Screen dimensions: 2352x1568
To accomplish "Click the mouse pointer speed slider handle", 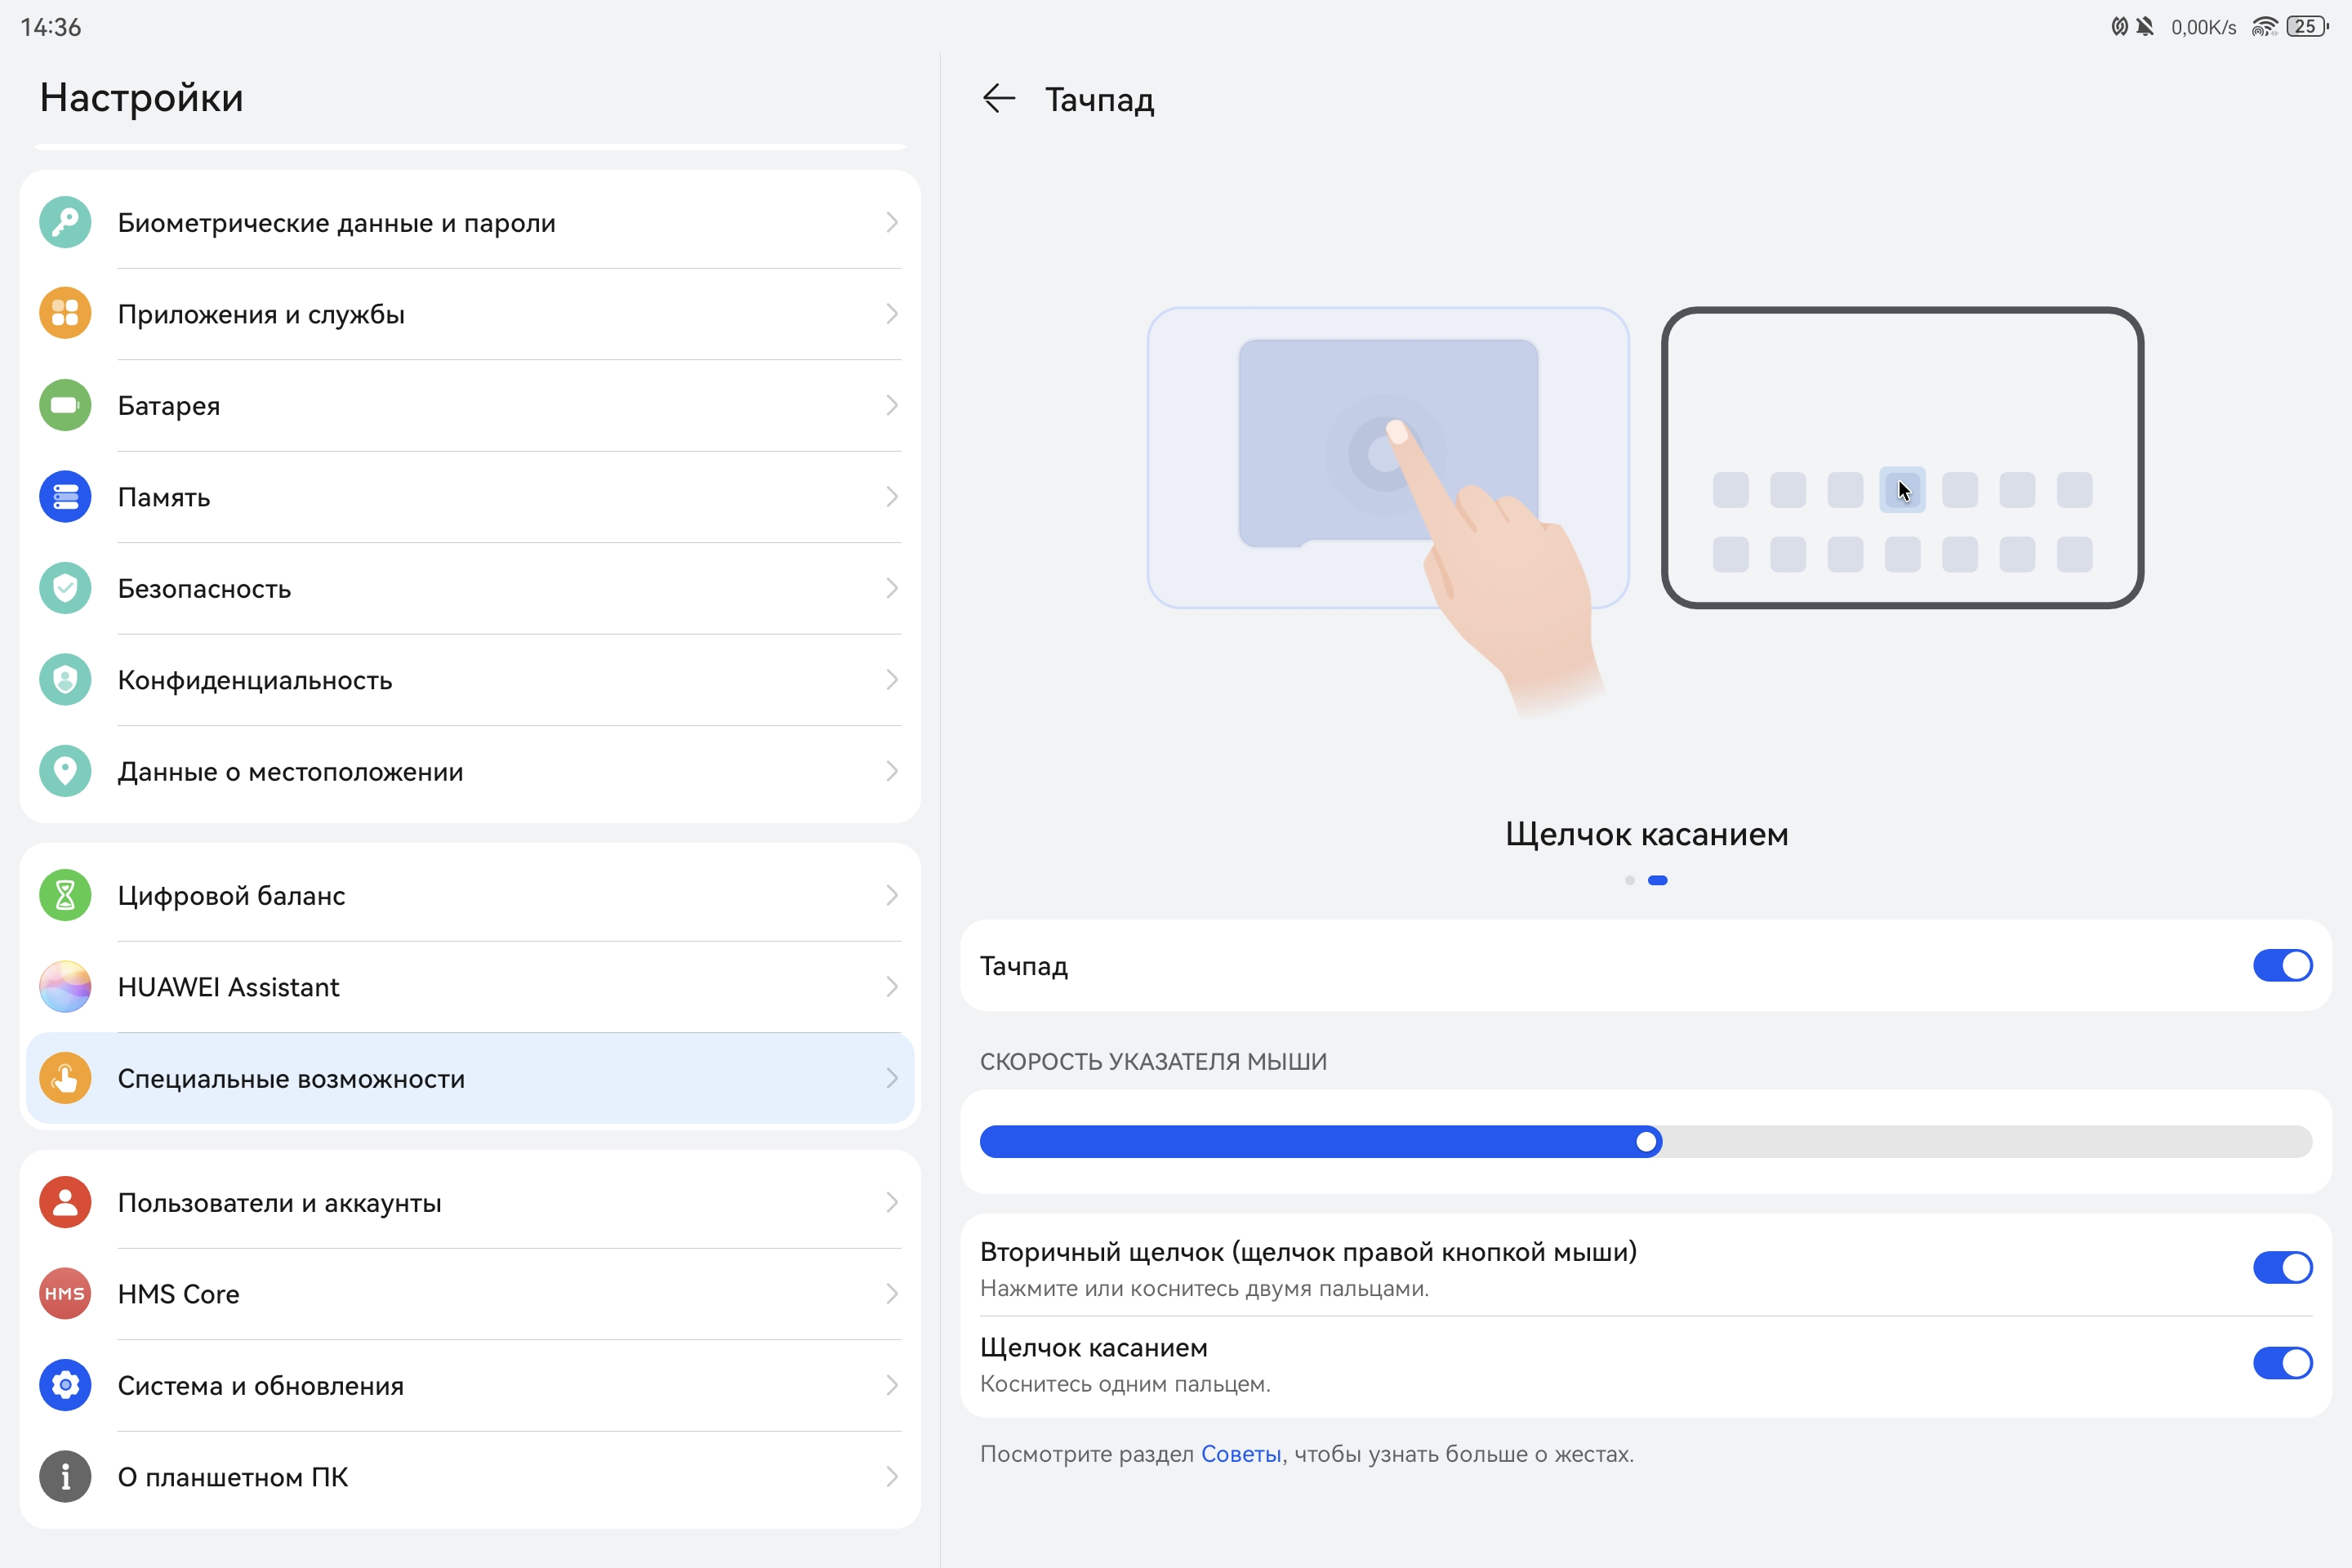I will click(x=1646, y=1142).
